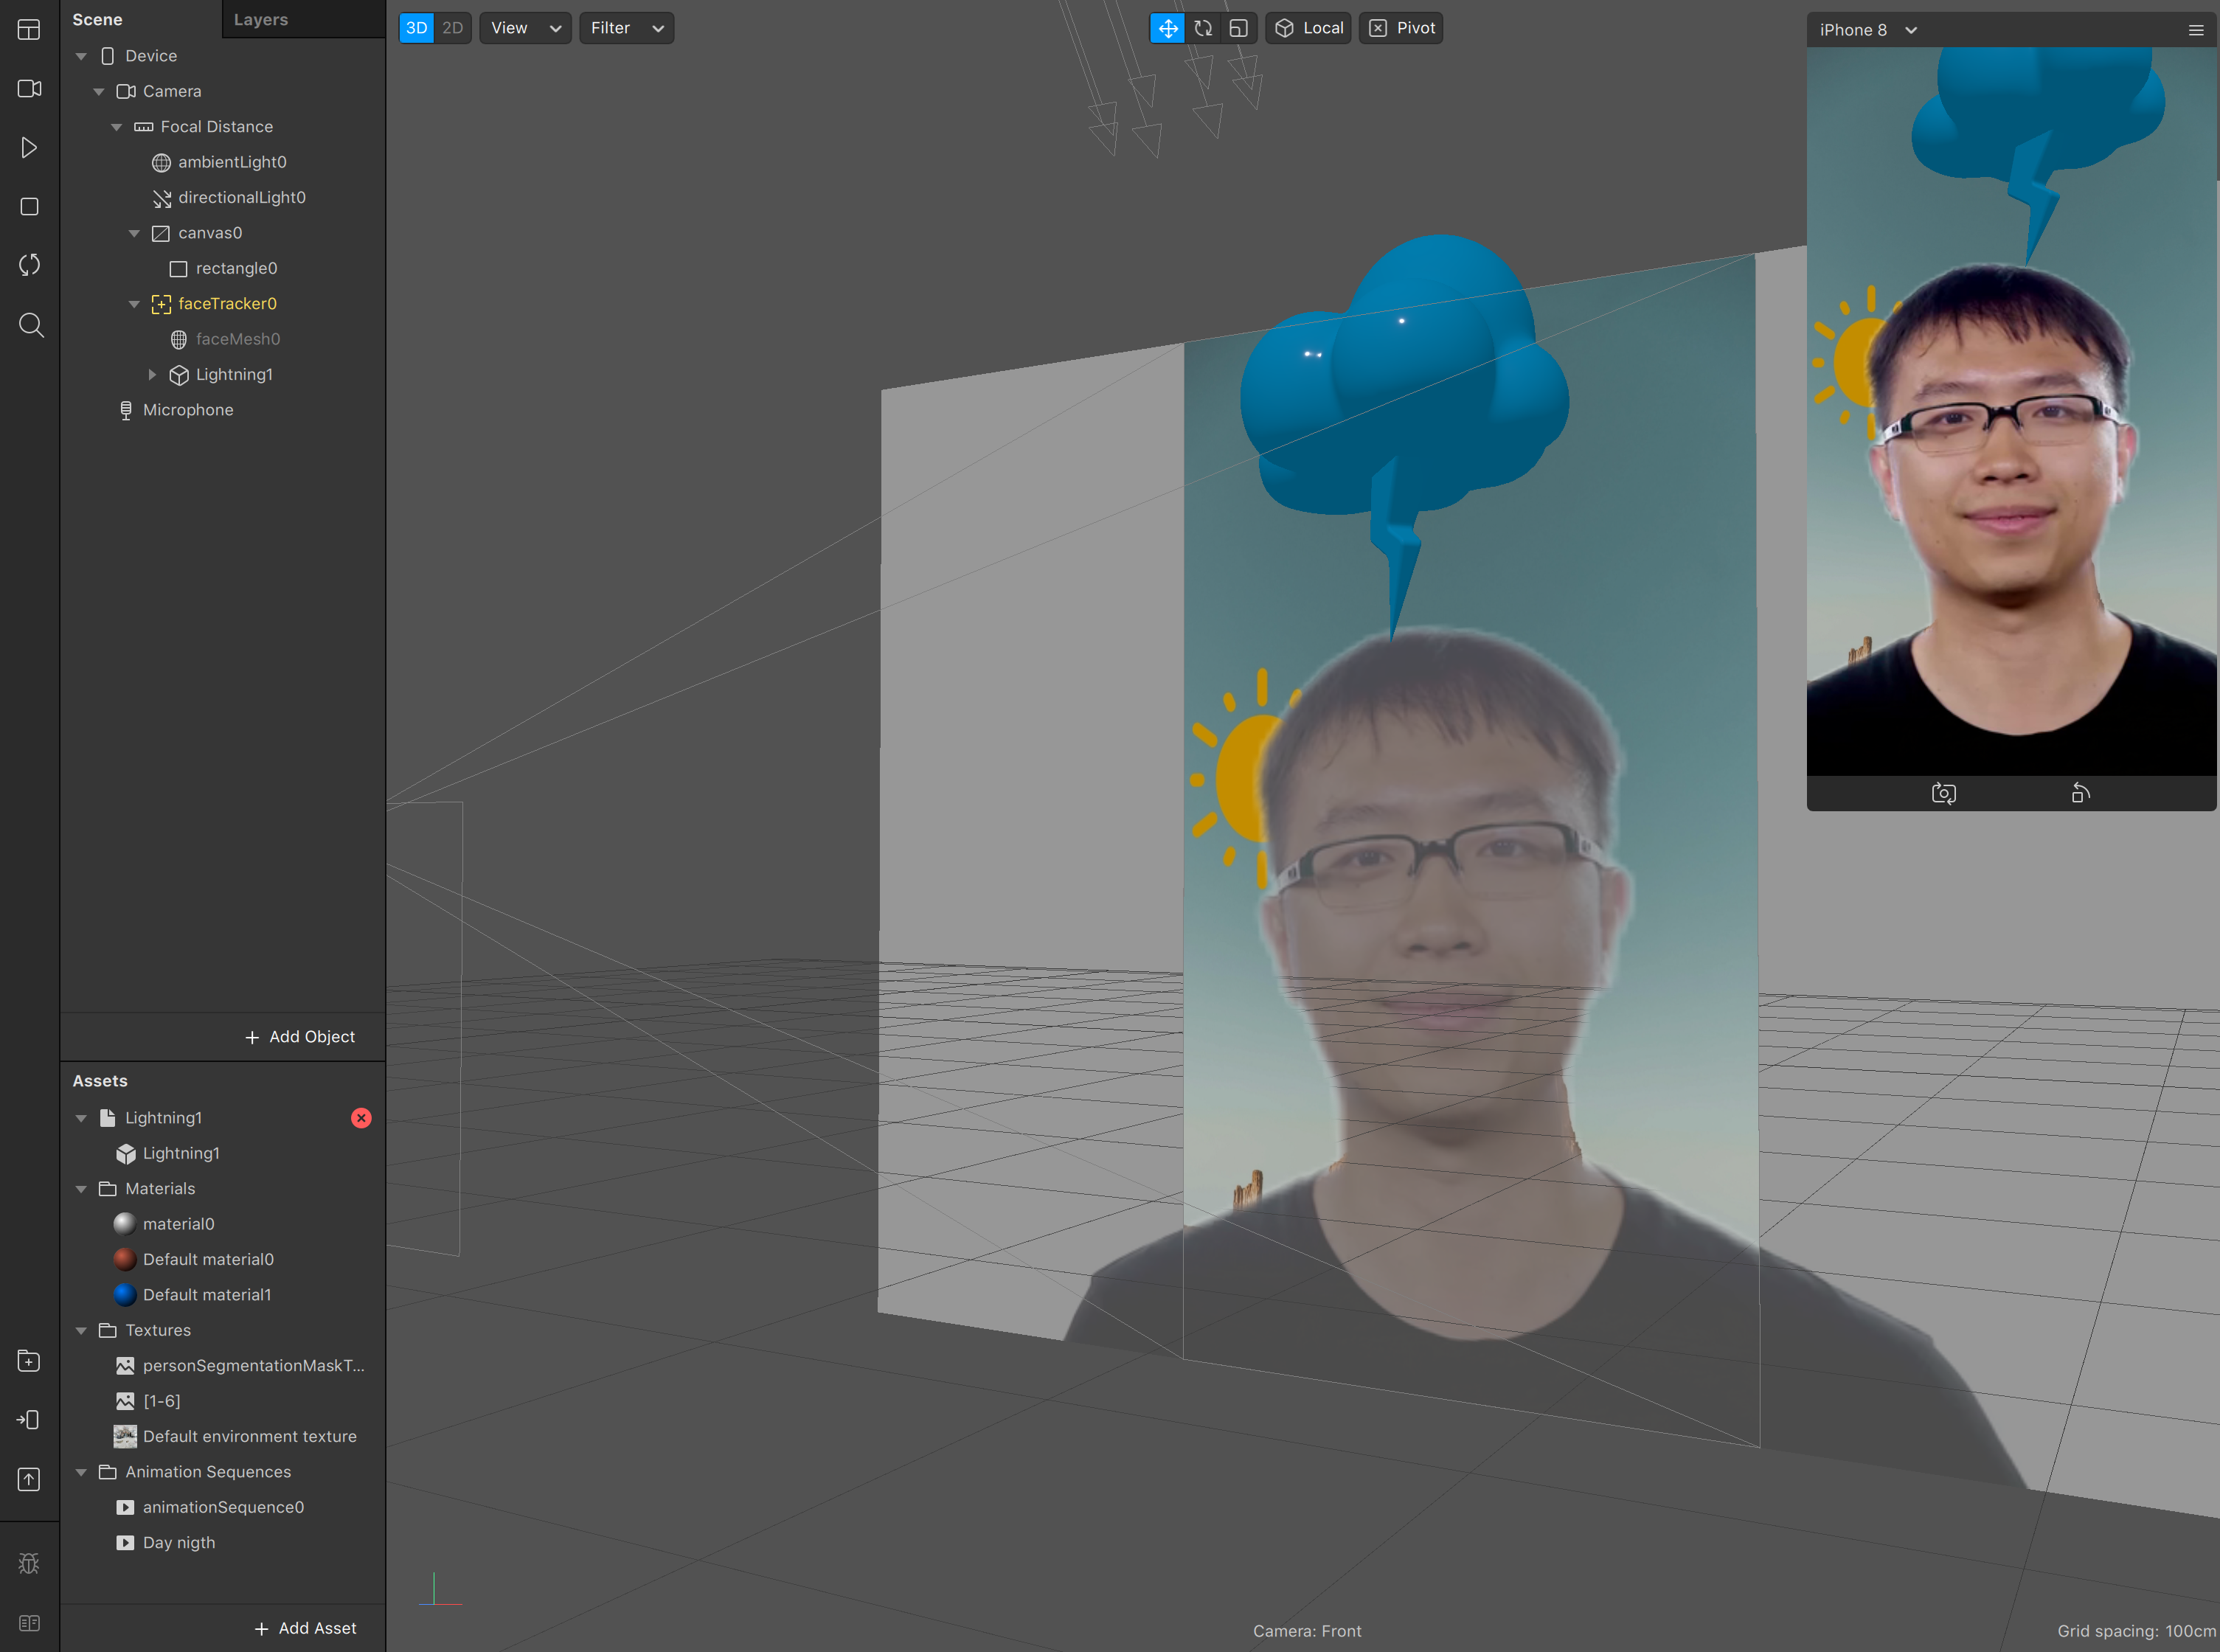Click Add Object button

(300, 1037)
